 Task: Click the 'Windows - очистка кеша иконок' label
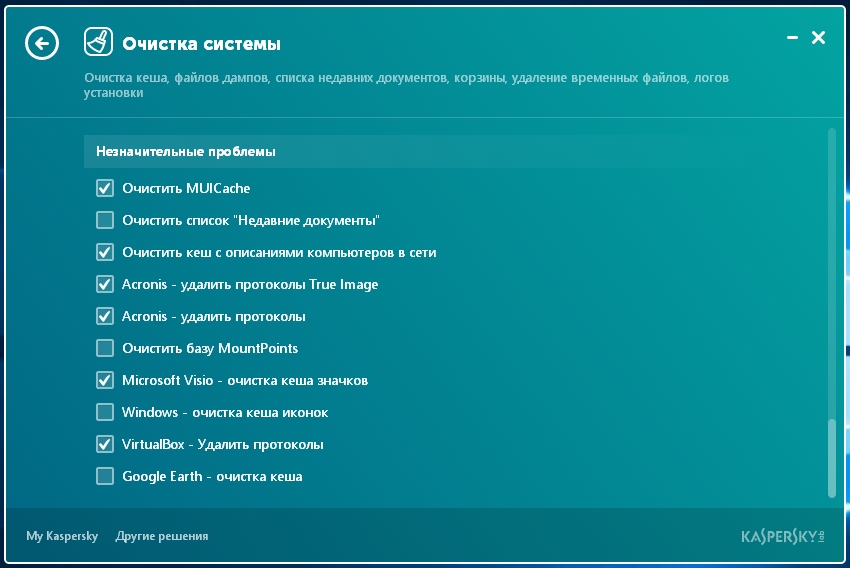[225, 412]
